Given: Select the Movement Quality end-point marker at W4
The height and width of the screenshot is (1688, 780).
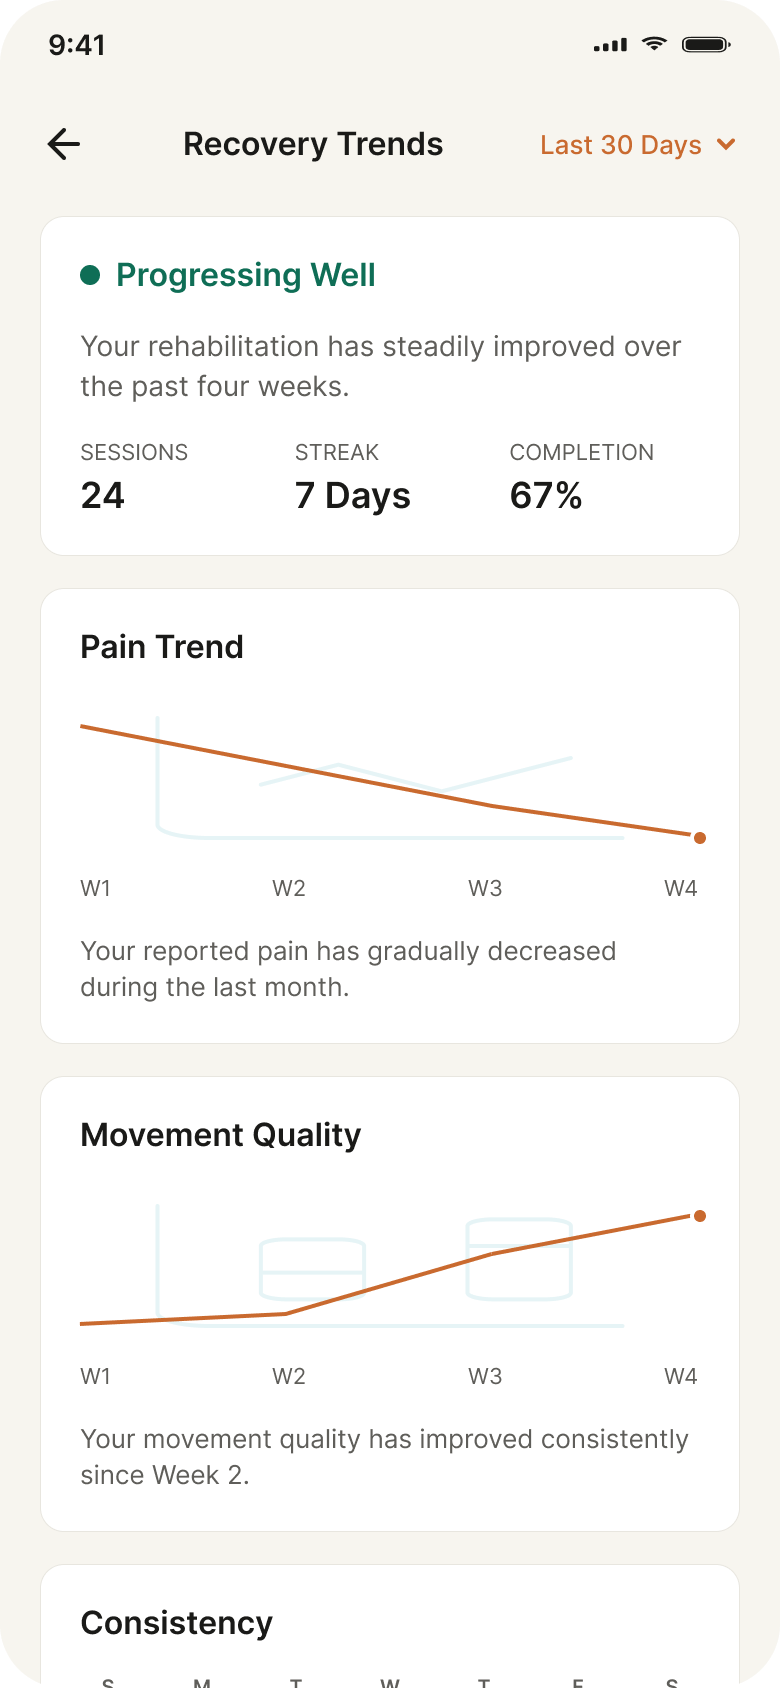Looking at the screenshot, I should [x=700, y=1216].
